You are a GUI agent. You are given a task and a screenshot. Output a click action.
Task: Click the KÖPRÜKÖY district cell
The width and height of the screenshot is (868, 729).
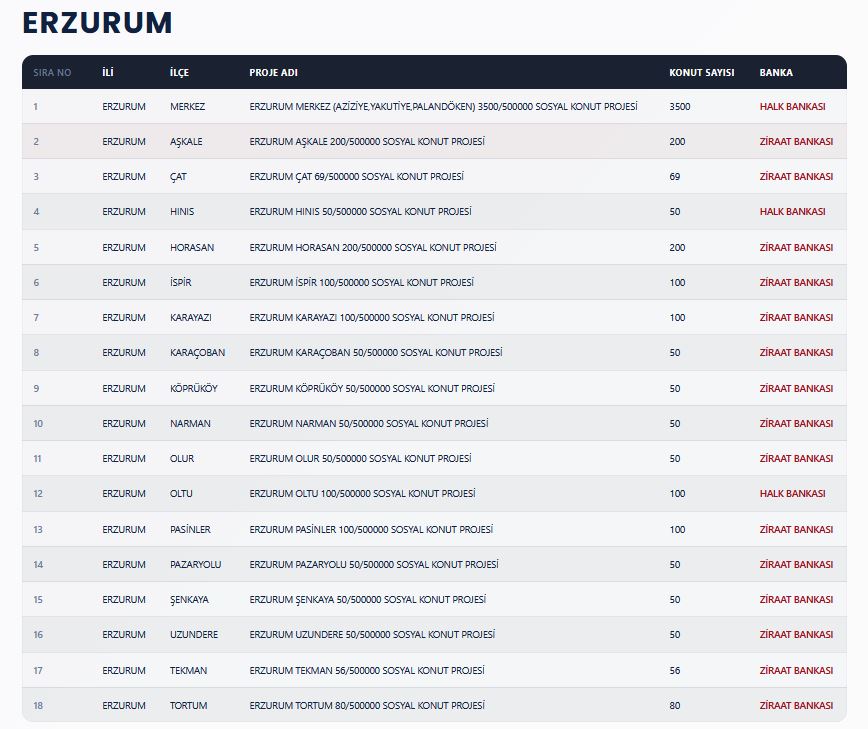[194, 389]
